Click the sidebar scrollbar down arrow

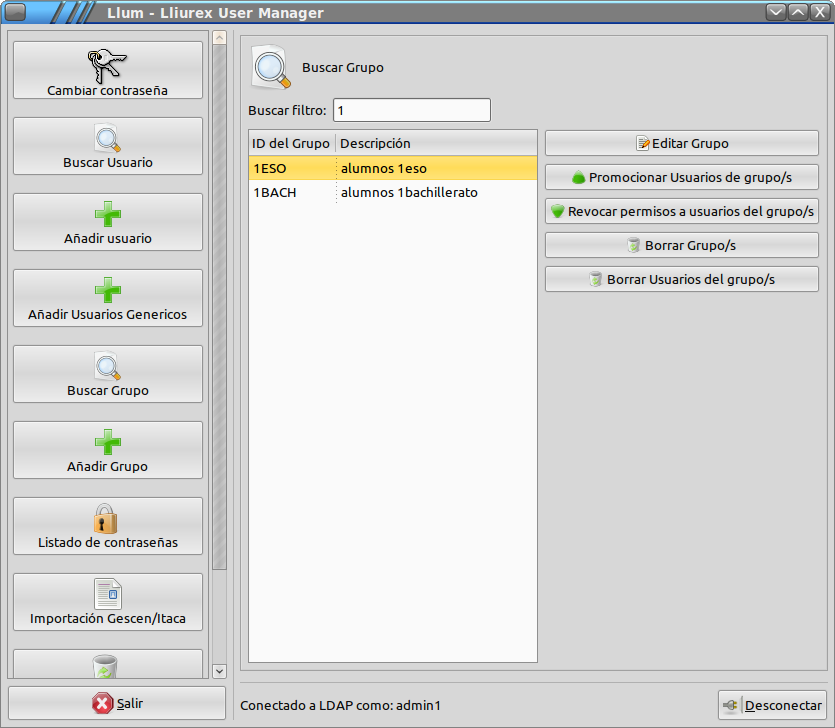[x=220, y=671]
